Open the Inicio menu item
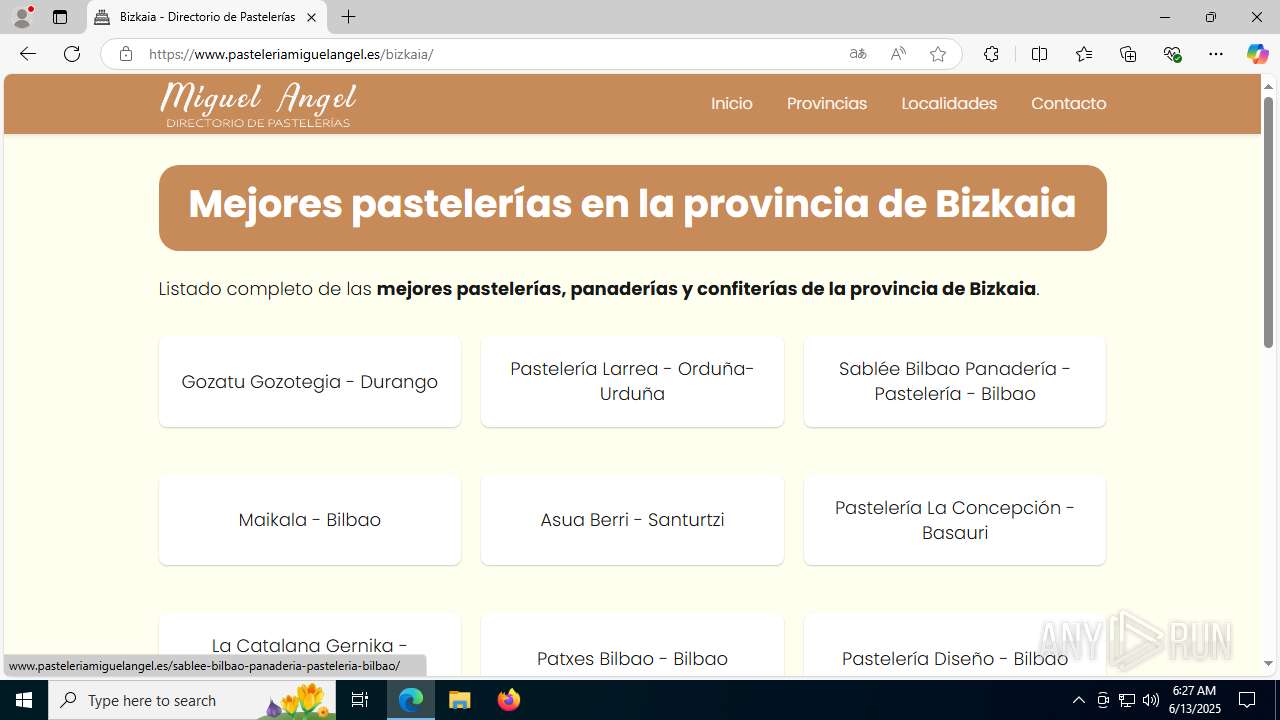 [732, 103]
